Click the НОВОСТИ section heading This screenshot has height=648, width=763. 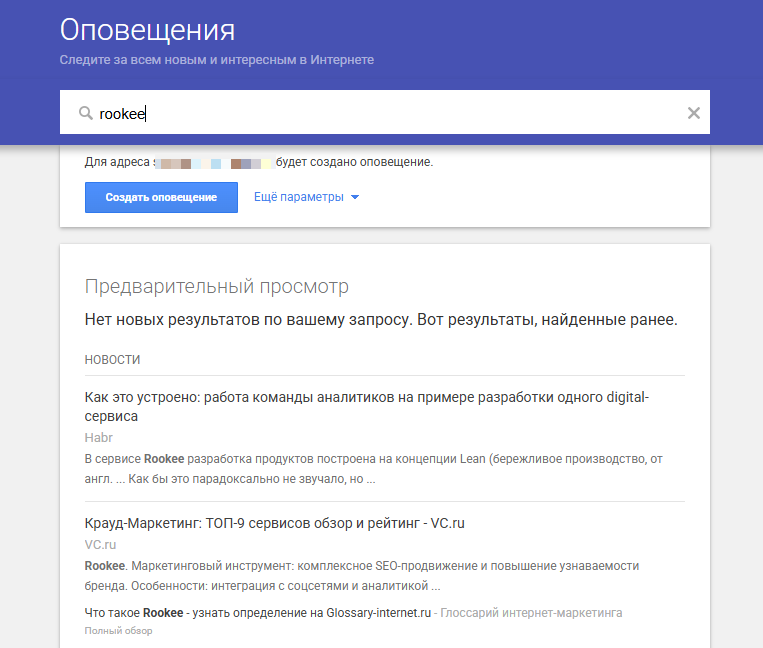[112, 360]
